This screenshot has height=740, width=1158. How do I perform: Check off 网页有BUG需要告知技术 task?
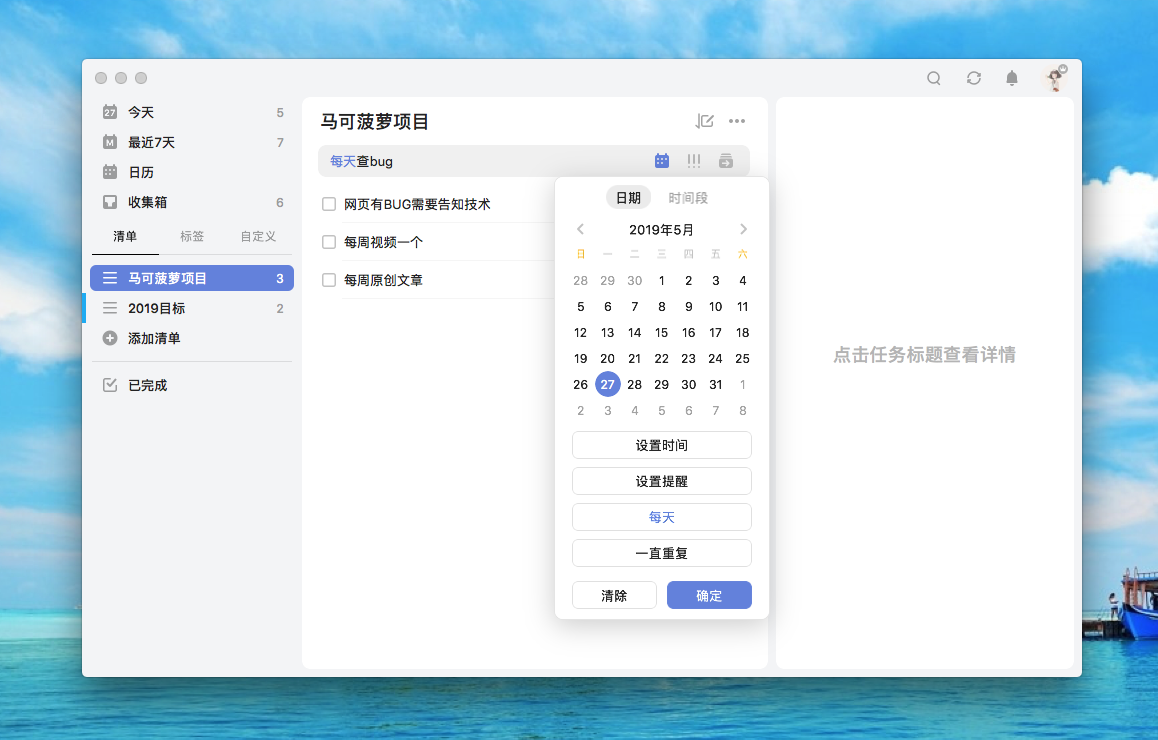point(329,204)
